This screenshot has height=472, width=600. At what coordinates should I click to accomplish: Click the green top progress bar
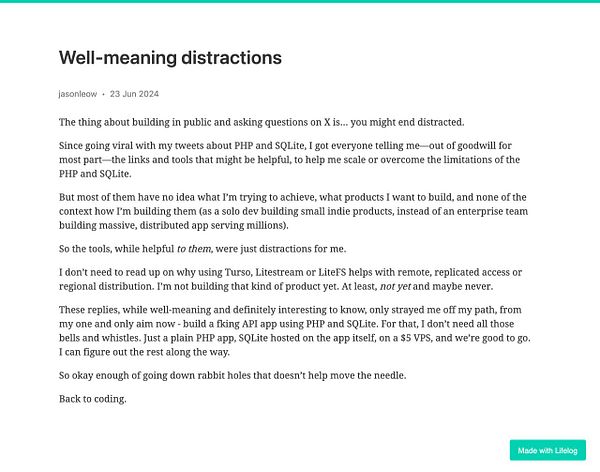(300, 1)
